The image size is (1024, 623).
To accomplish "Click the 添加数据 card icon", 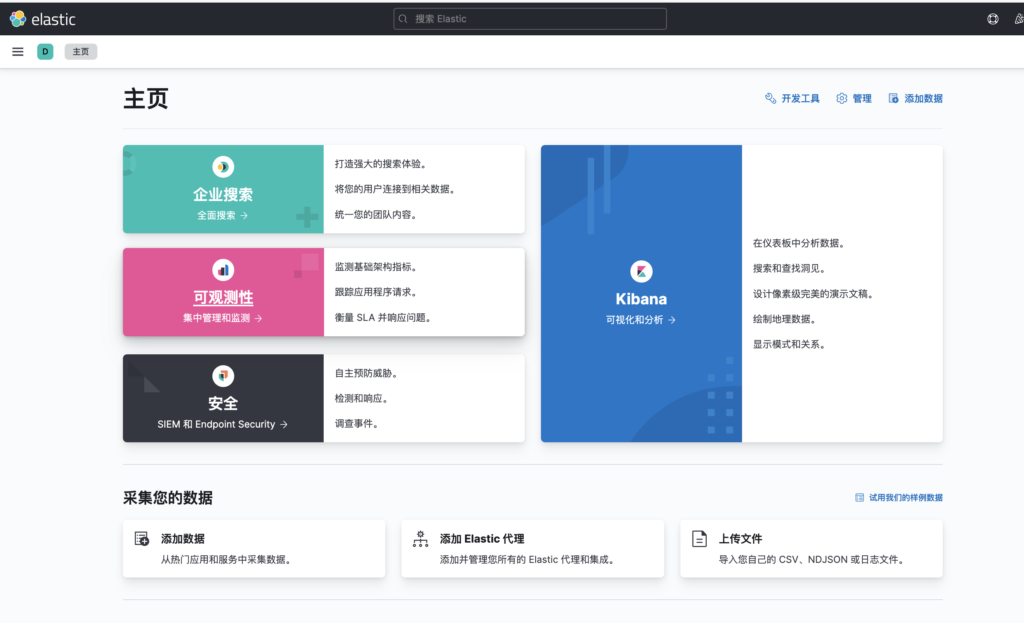I will coord(142,539).
